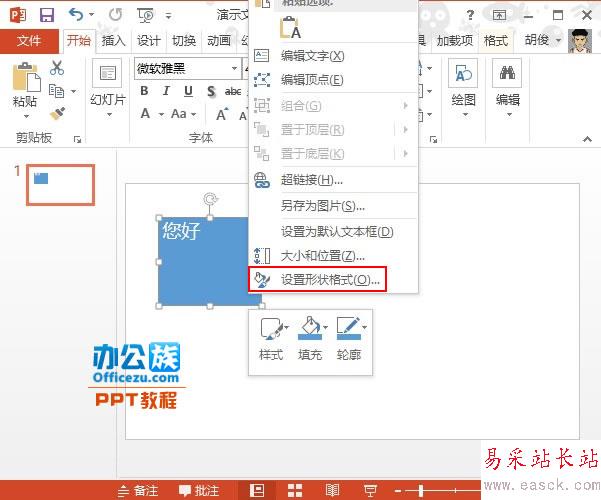601x500 pixels.
Task: Click the PowerPoint application icon
Action: pyautogui.click(x=18, y=15)
